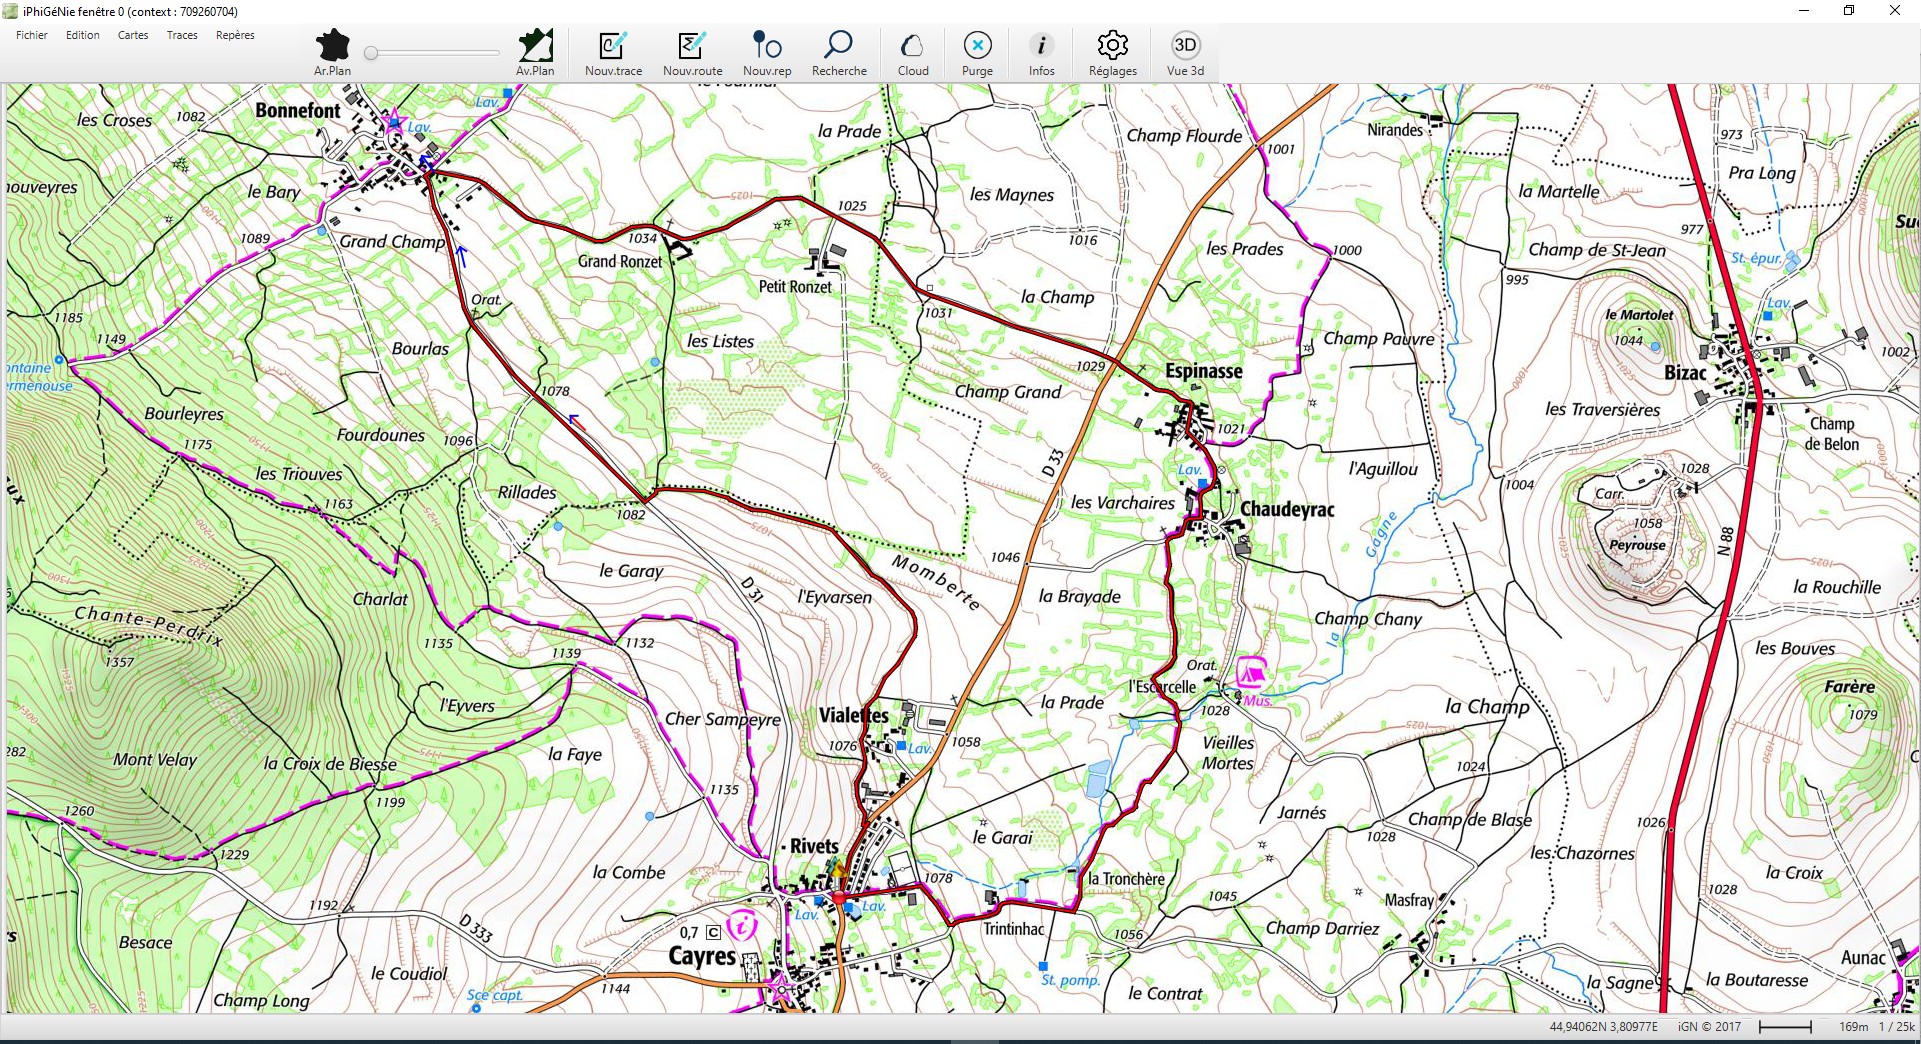This screenshot has width=1921, height=1044.
Task: Click the Ar.Plan background map icon
Action: pos(332,47)
